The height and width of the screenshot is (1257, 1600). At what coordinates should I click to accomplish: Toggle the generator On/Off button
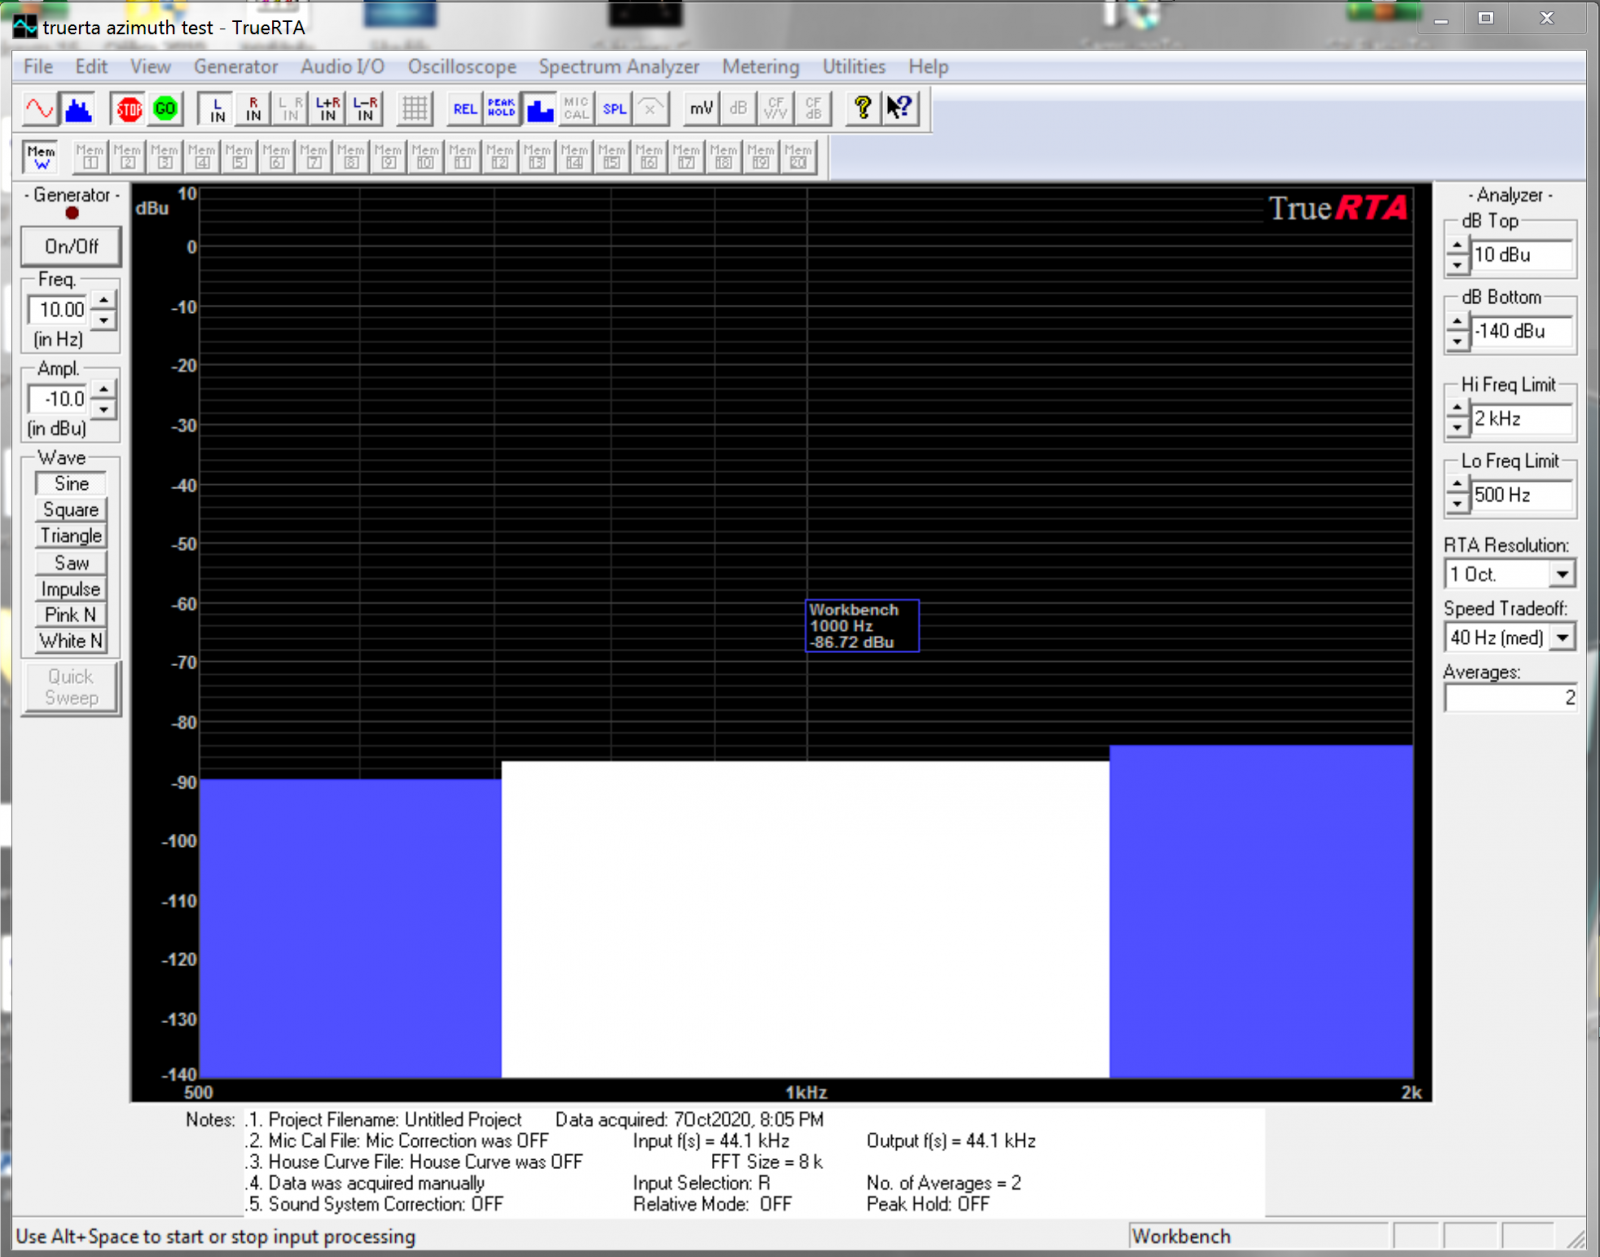pos(72,246)
